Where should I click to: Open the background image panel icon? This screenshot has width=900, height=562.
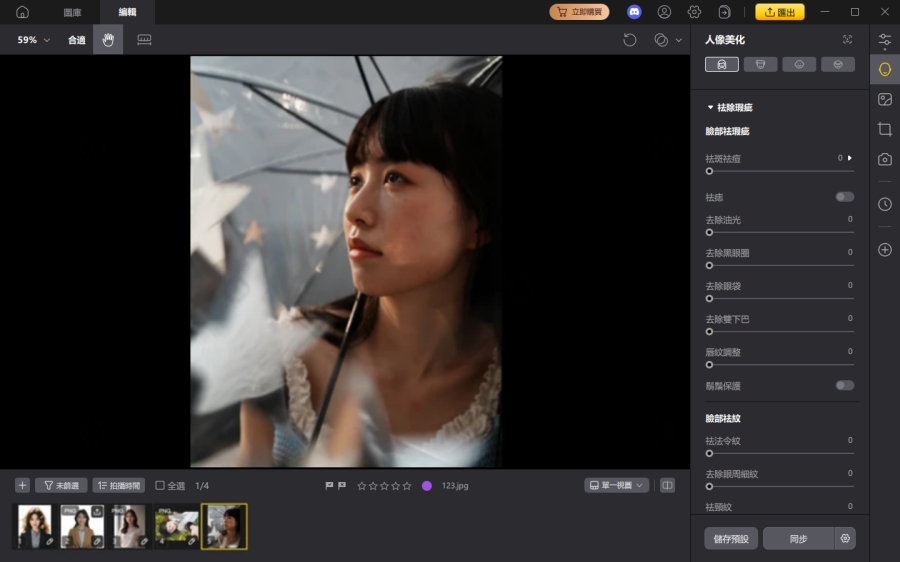tap(885, 99)
